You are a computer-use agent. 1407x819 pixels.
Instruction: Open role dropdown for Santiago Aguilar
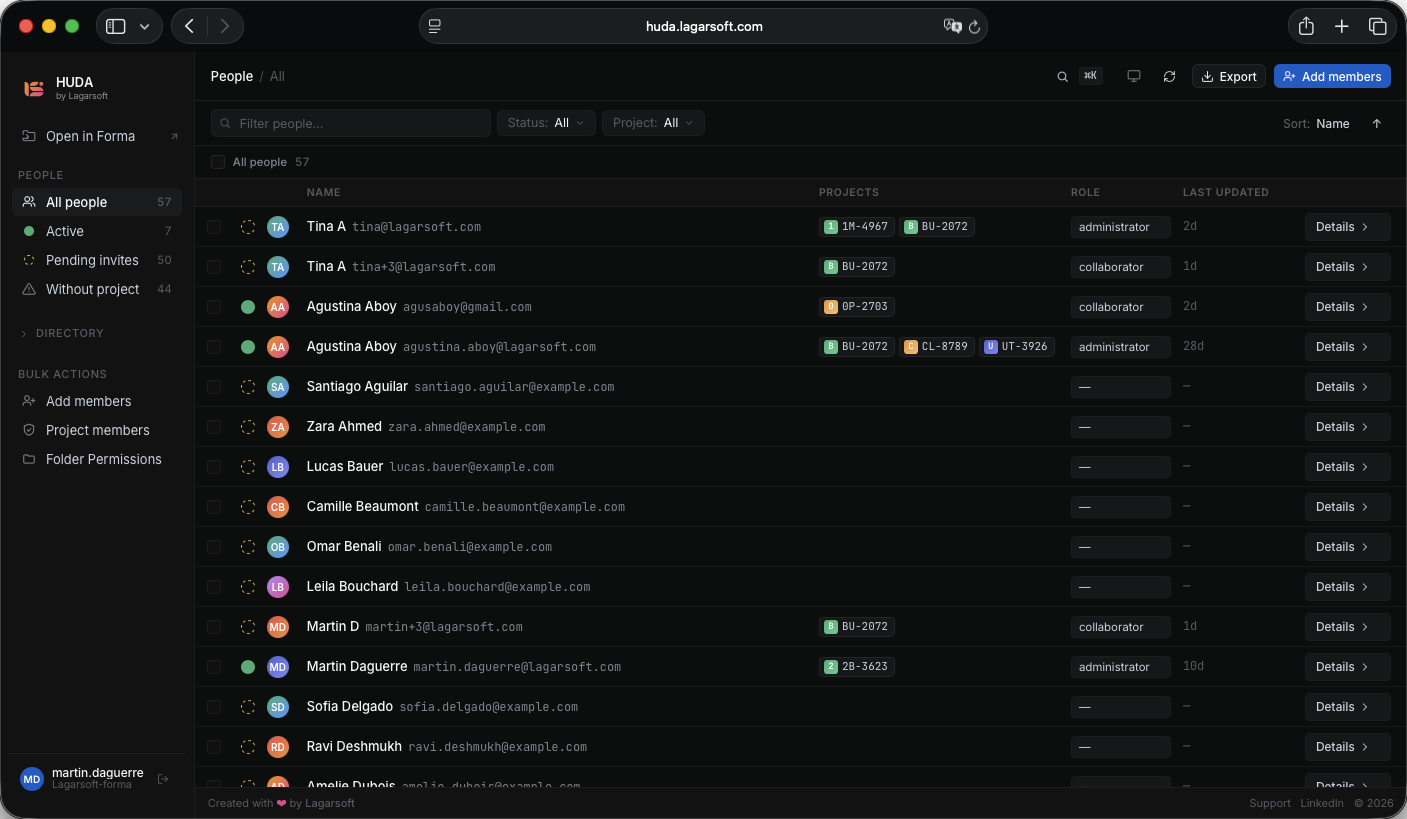coord(1120,387)
